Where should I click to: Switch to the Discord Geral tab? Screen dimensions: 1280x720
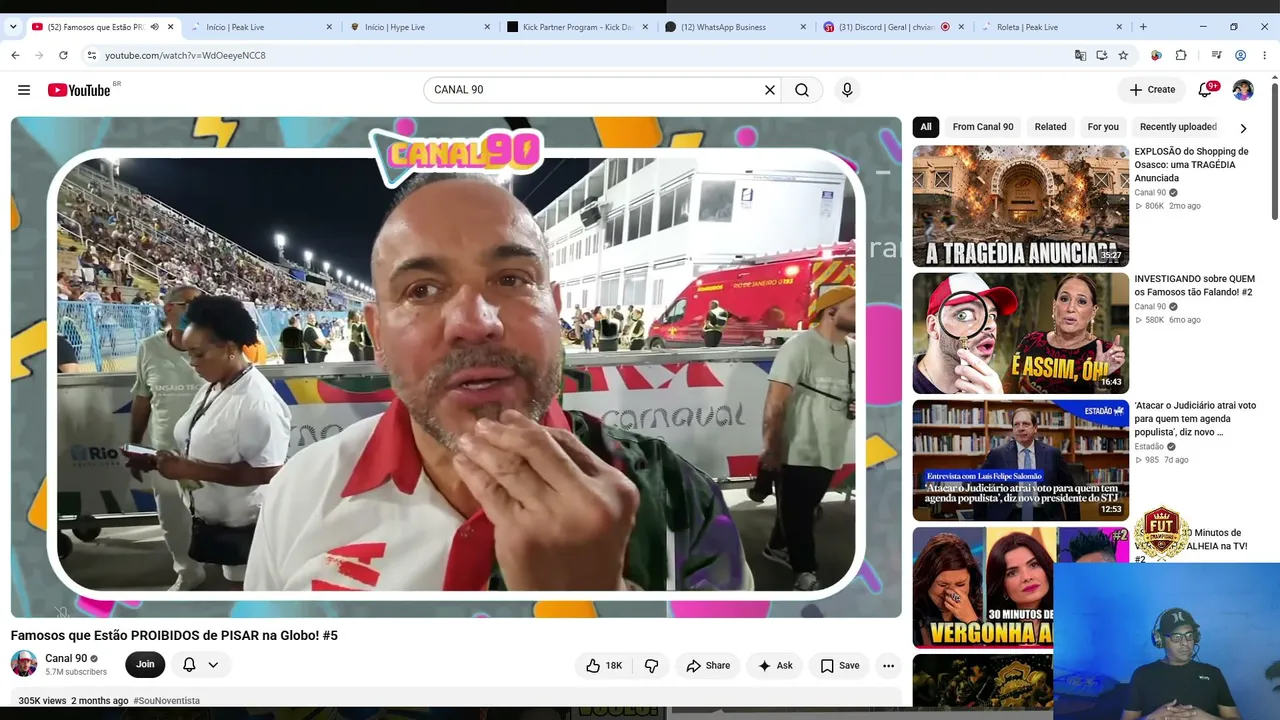[892, 27]
